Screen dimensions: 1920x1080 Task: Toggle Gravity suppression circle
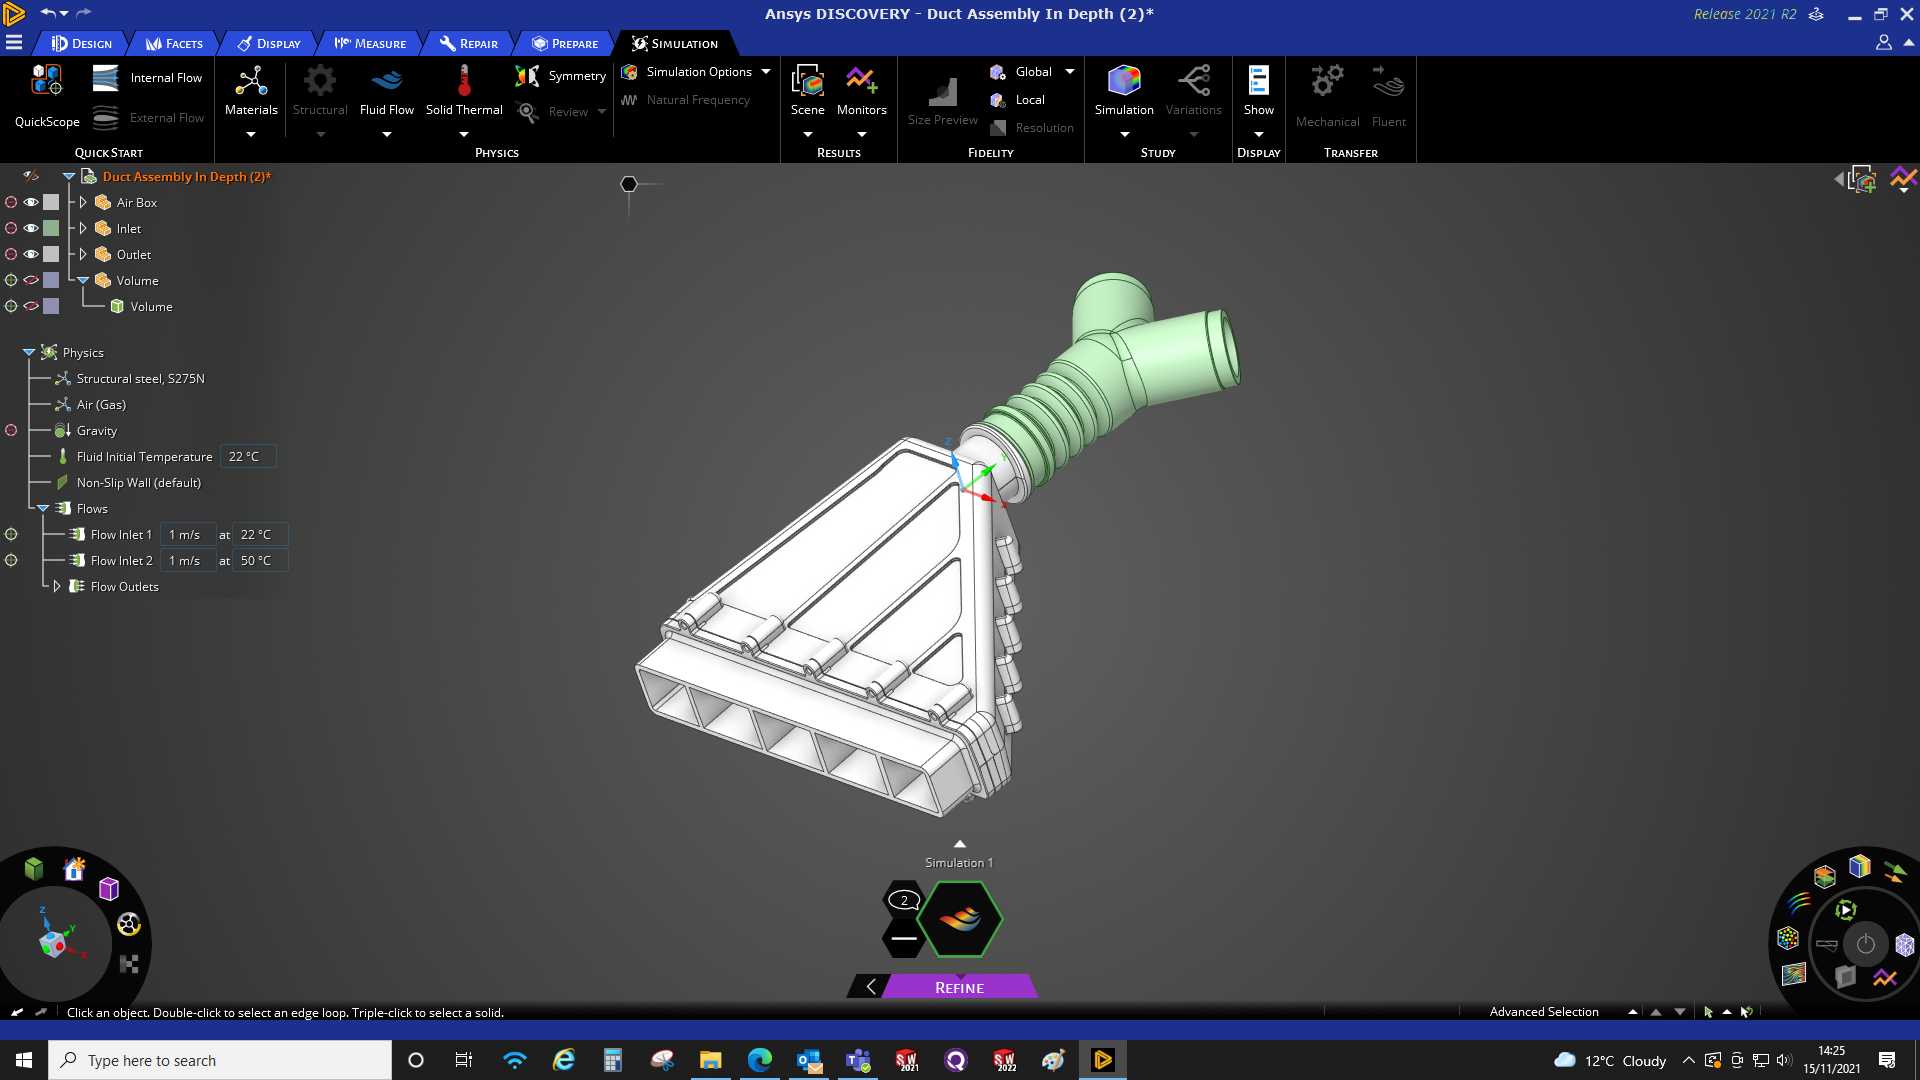tap(11, 430)
